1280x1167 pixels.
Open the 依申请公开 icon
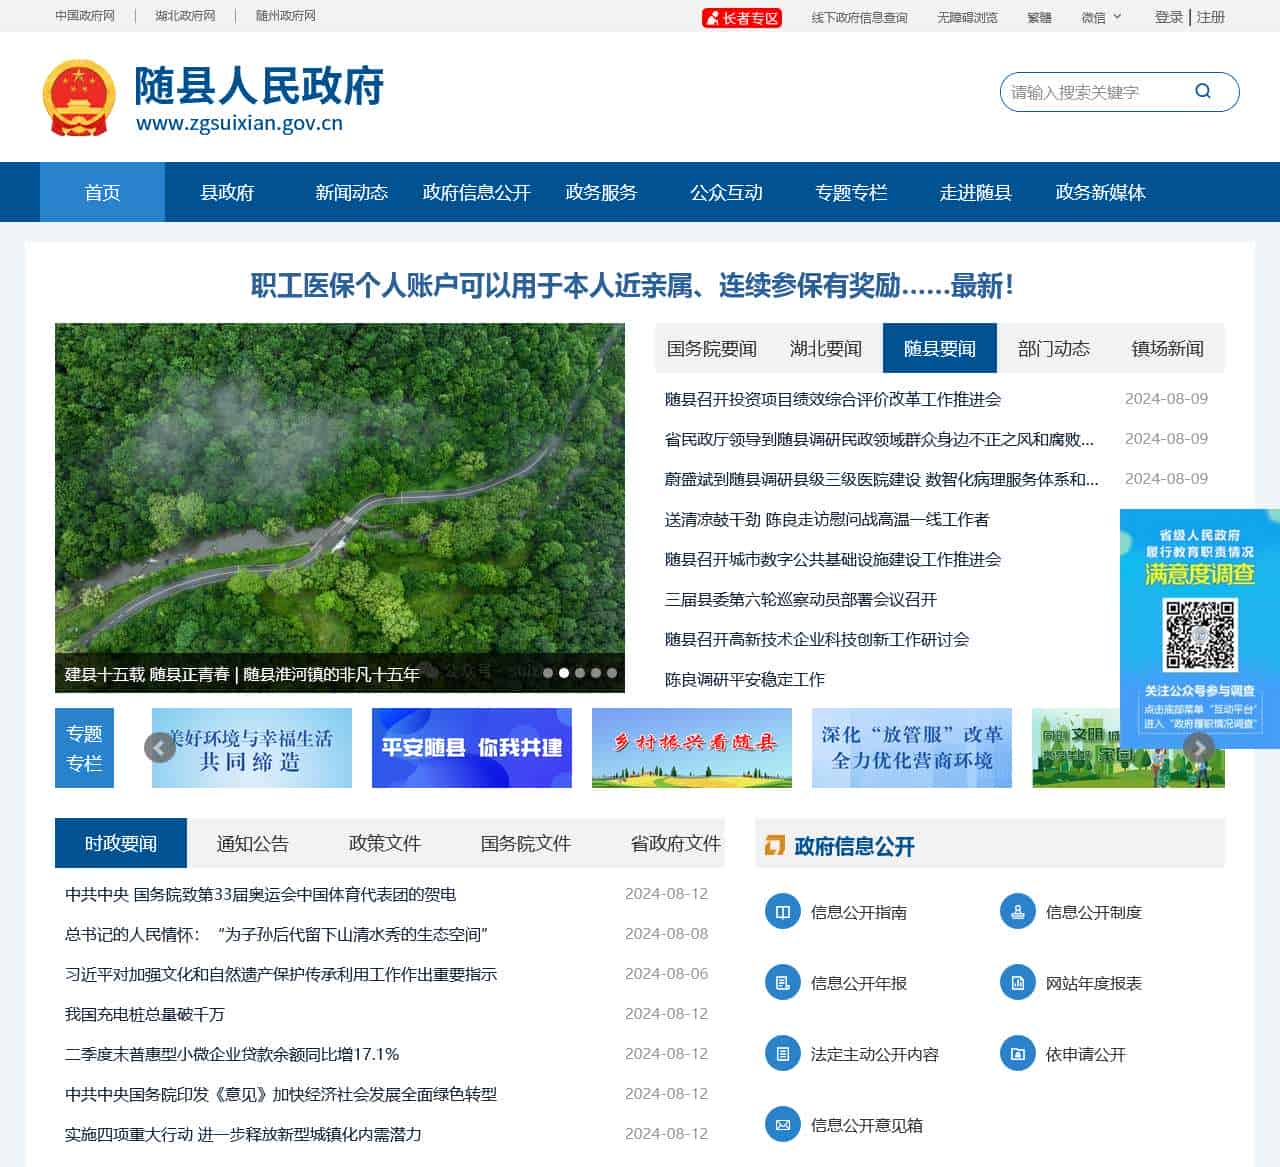point(1018,1054)
